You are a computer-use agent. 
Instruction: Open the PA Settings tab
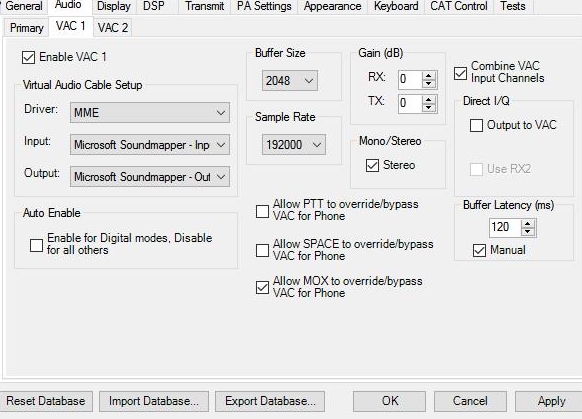click(264, 6)
